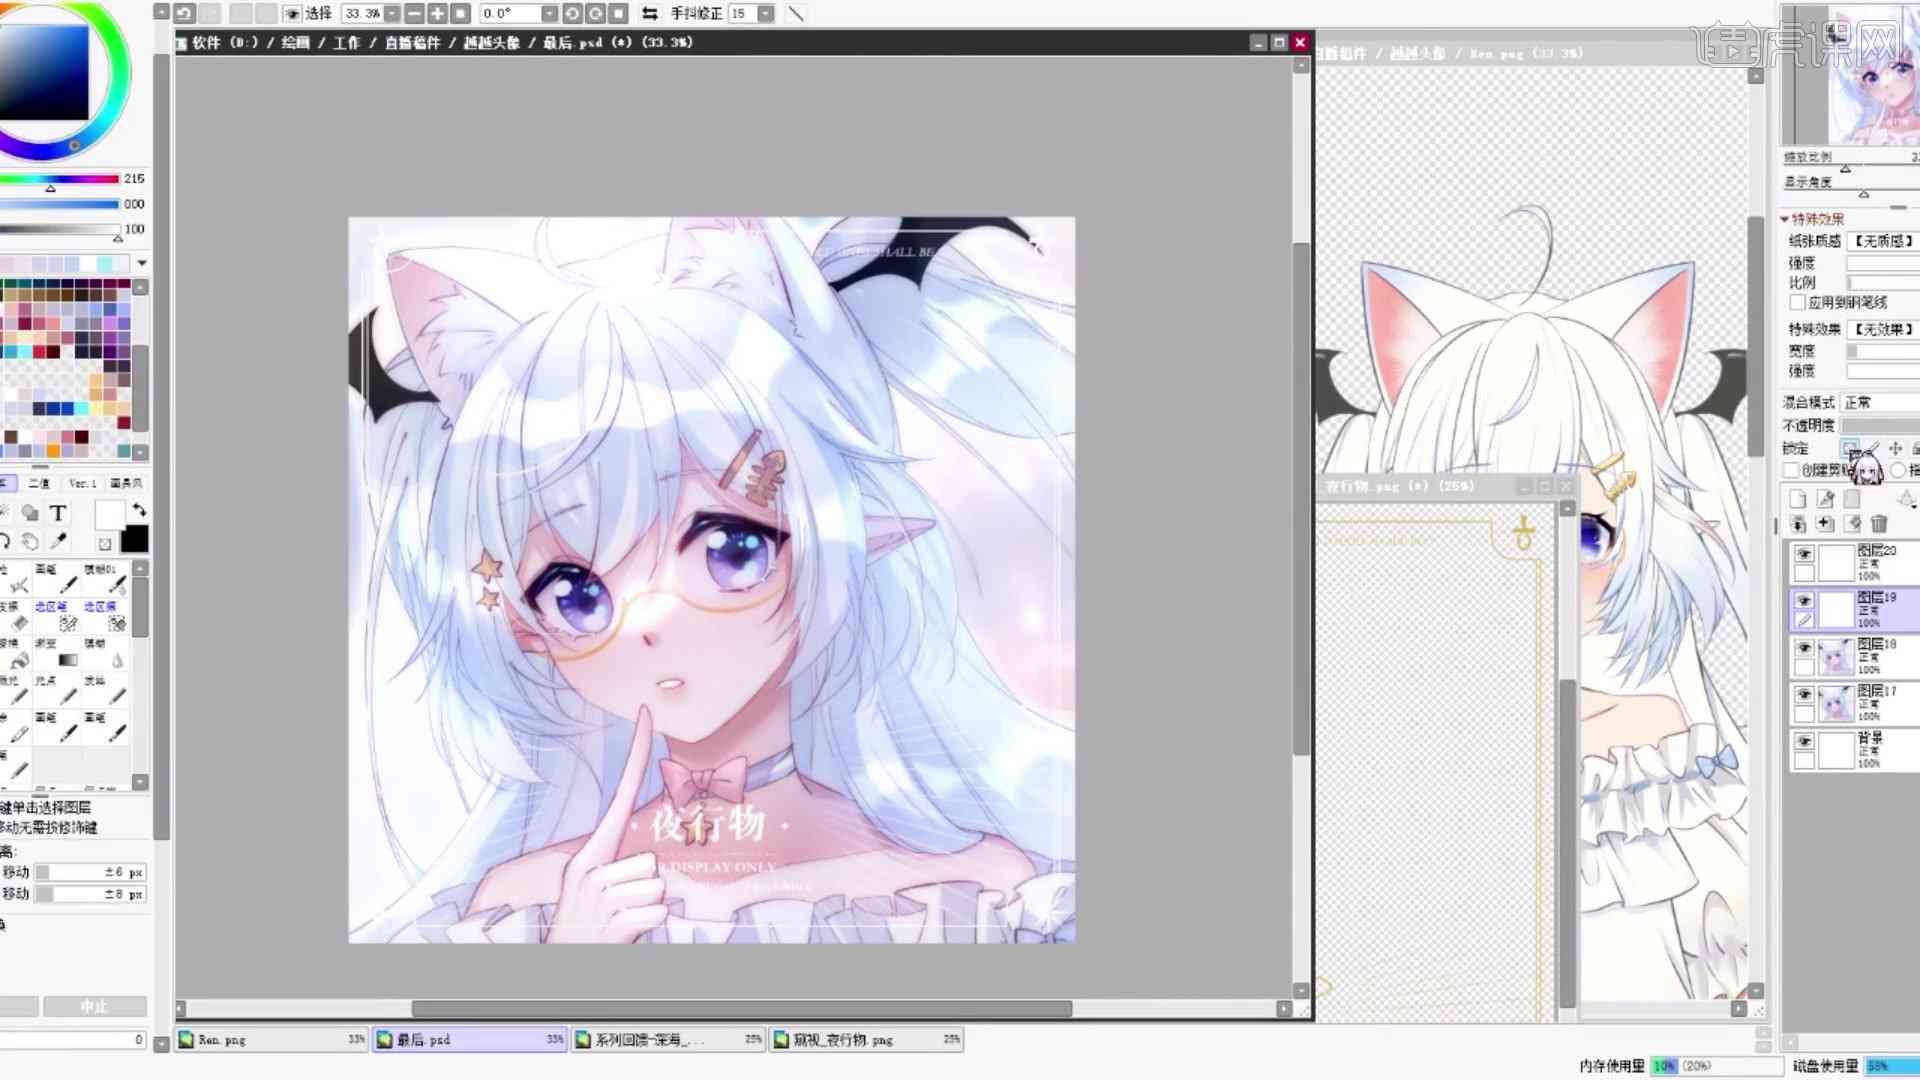1920x1080 pixels.
Task: Flip canvas horizontally double-arrow icon
Action: (650, 14)
